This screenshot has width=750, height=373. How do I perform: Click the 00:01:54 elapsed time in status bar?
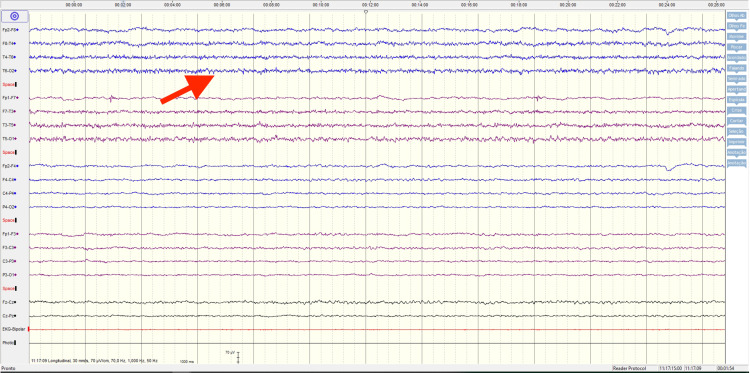pyautogui.click(x=726, y=369)
